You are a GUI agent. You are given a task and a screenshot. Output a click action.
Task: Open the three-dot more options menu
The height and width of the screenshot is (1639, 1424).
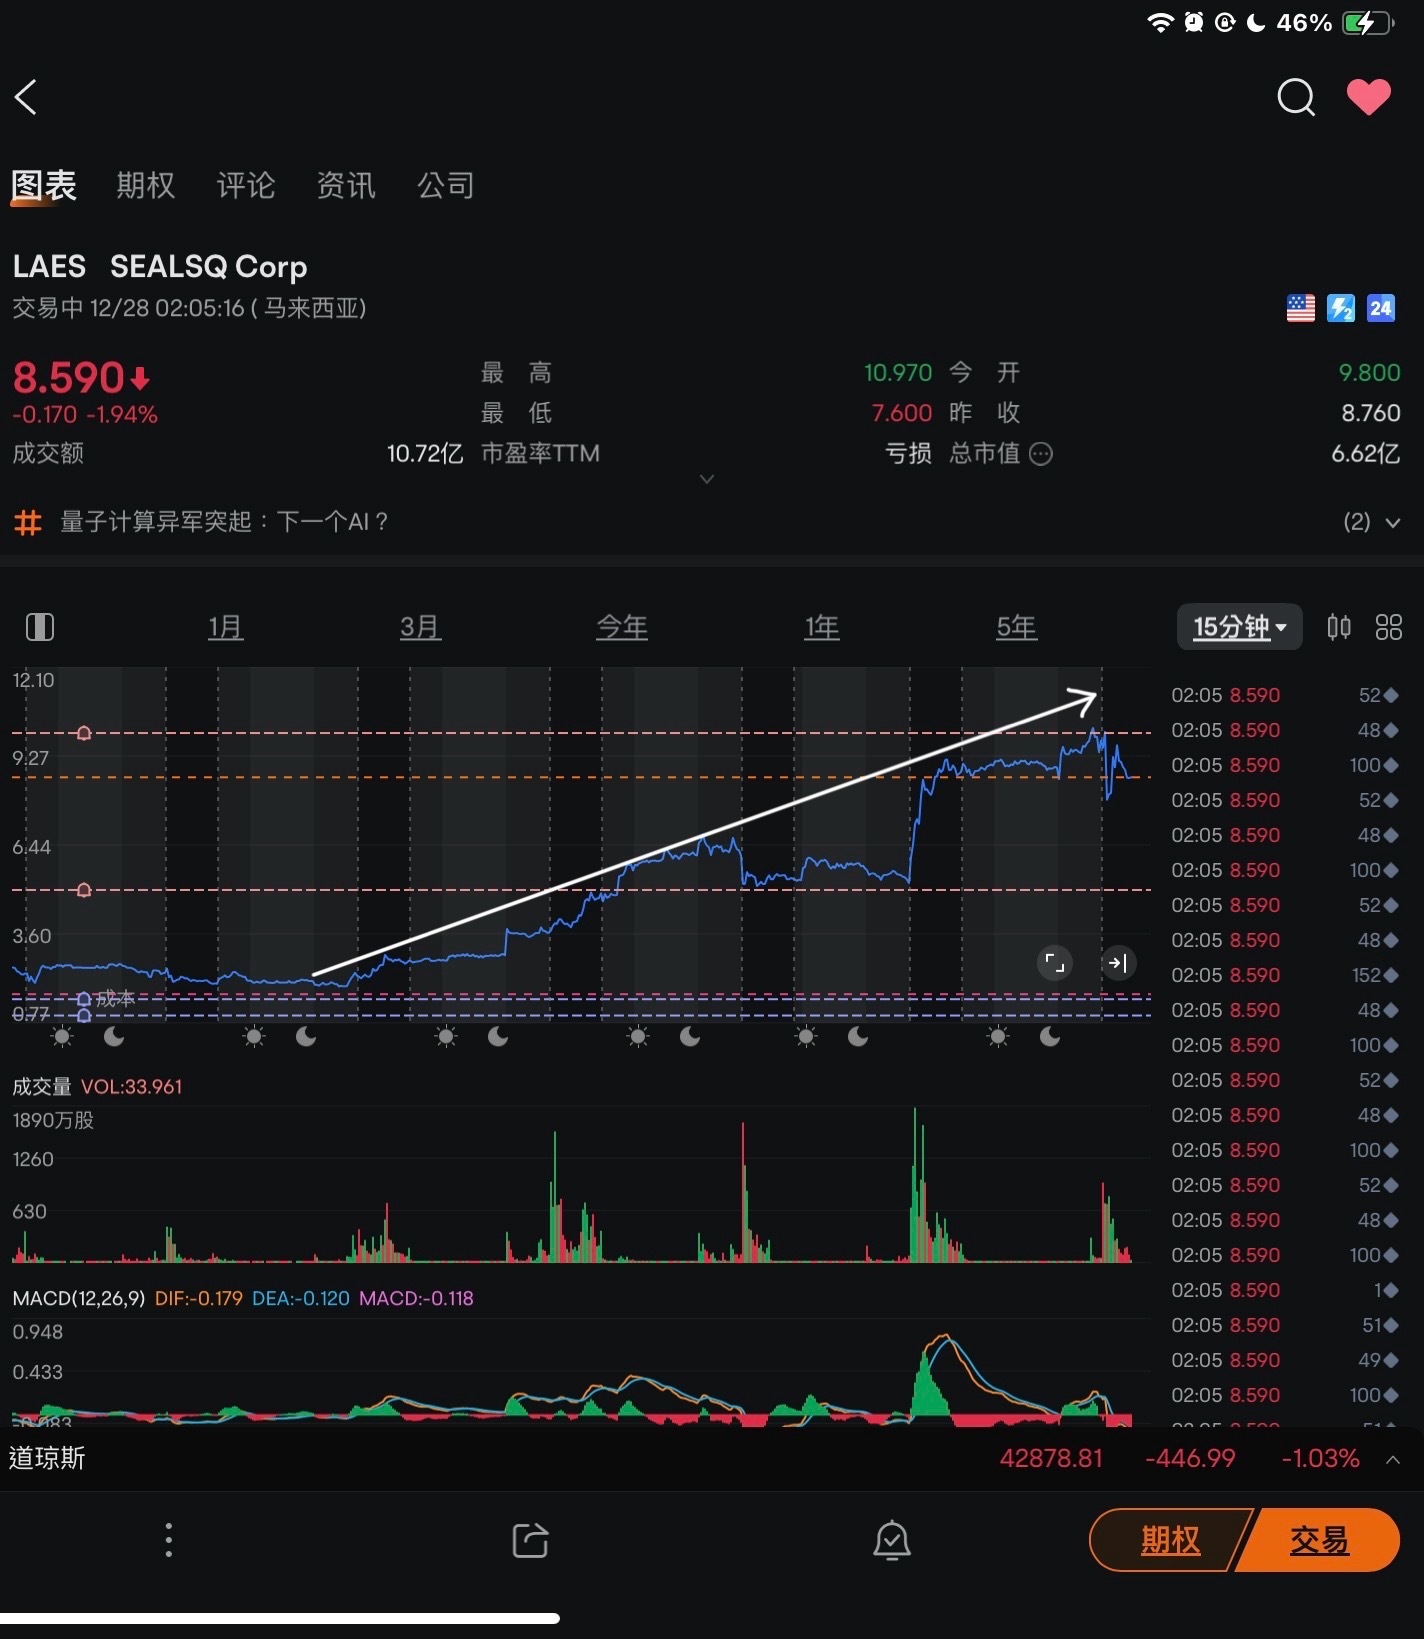(x=168, y=1540)
